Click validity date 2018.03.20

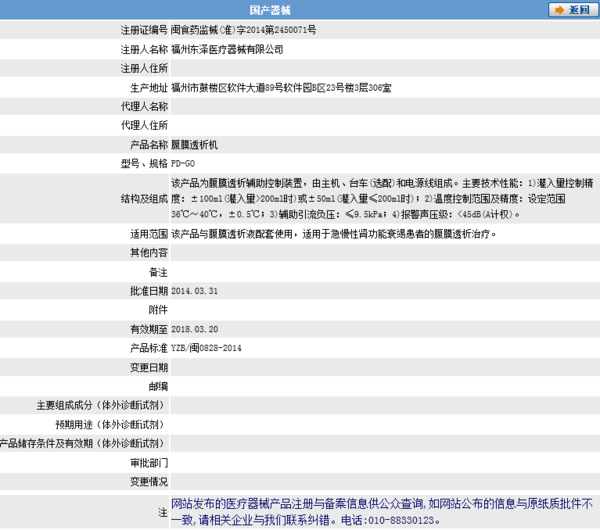click(x=194, y=329)
